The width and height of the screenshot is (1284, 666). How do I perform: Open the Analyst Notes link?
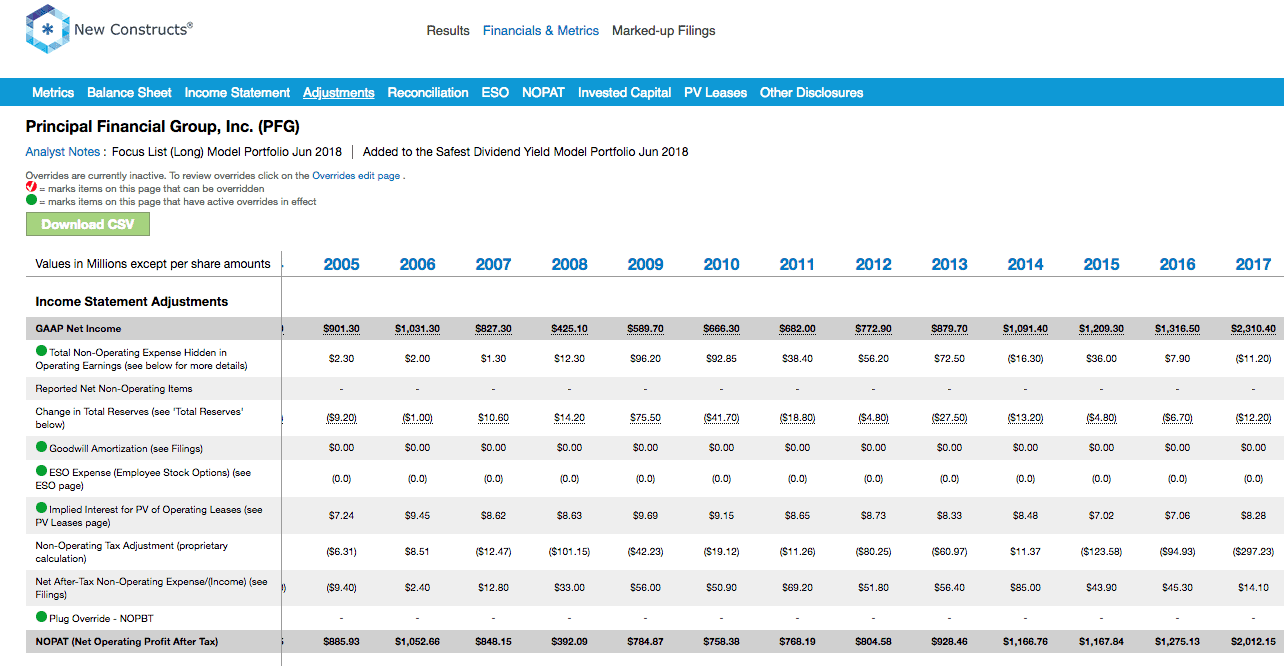click(63, 152)
